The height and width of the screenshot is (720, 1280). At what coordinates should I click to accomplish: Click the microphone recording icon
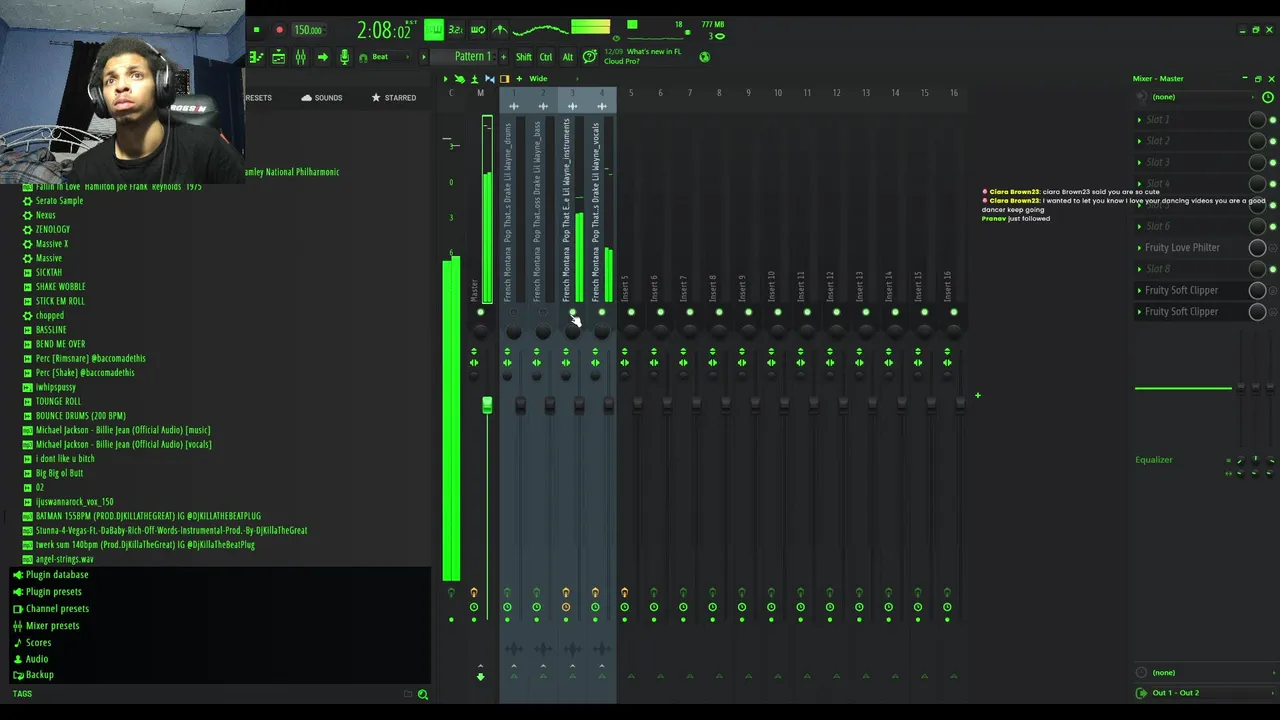(344, 58)
